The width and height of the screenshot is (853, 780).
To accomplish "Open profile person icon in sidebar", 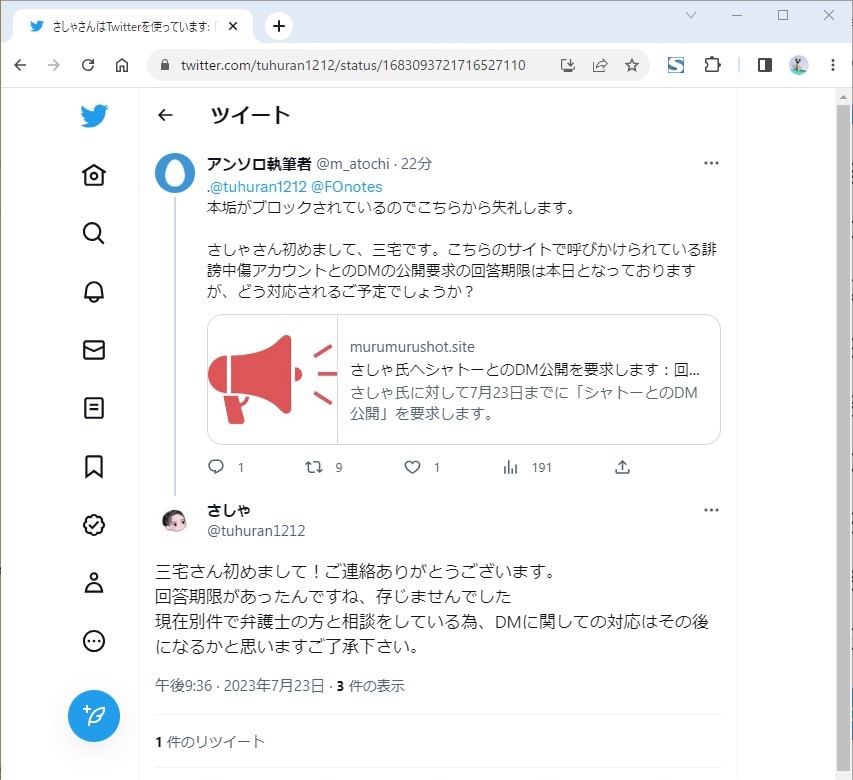I will click(x=94, y=583).
